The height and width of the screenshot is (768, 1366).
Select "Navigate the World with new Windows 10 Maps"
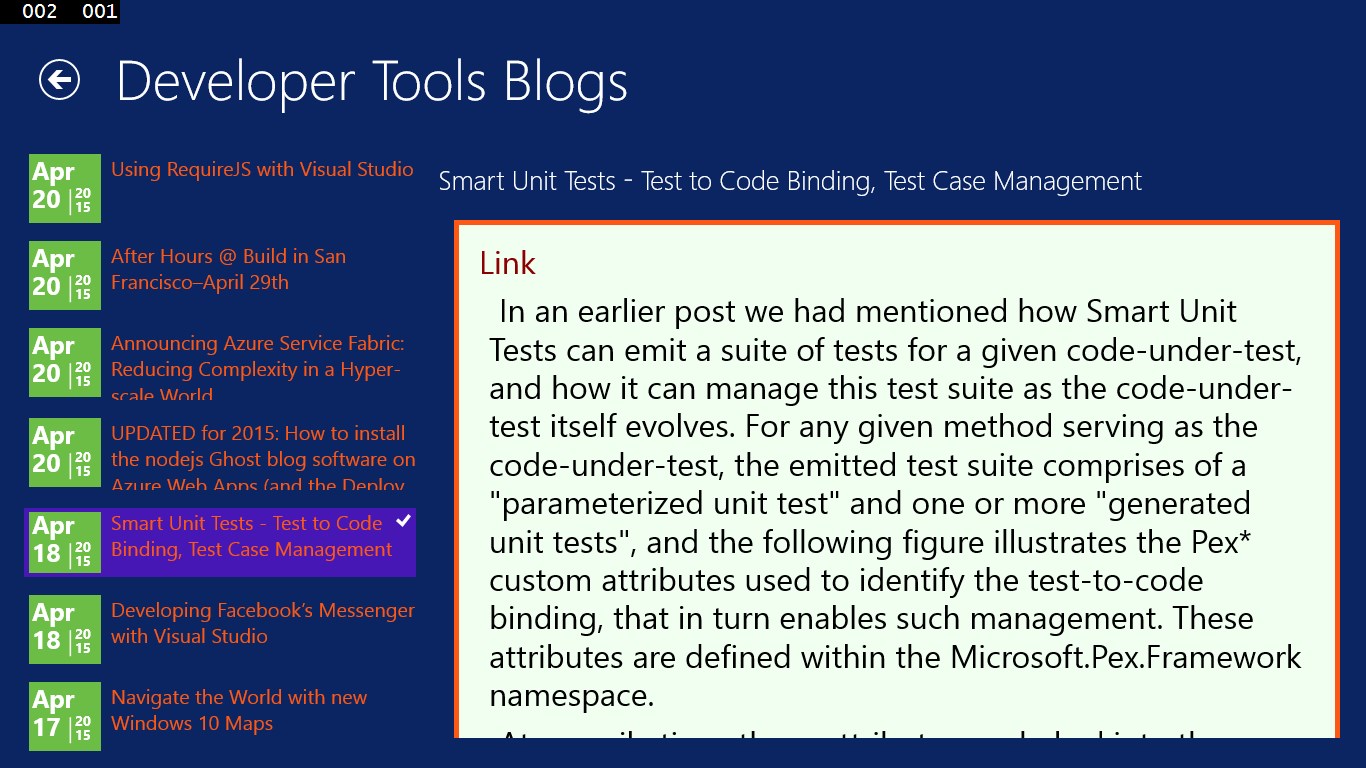pos(239,709)
